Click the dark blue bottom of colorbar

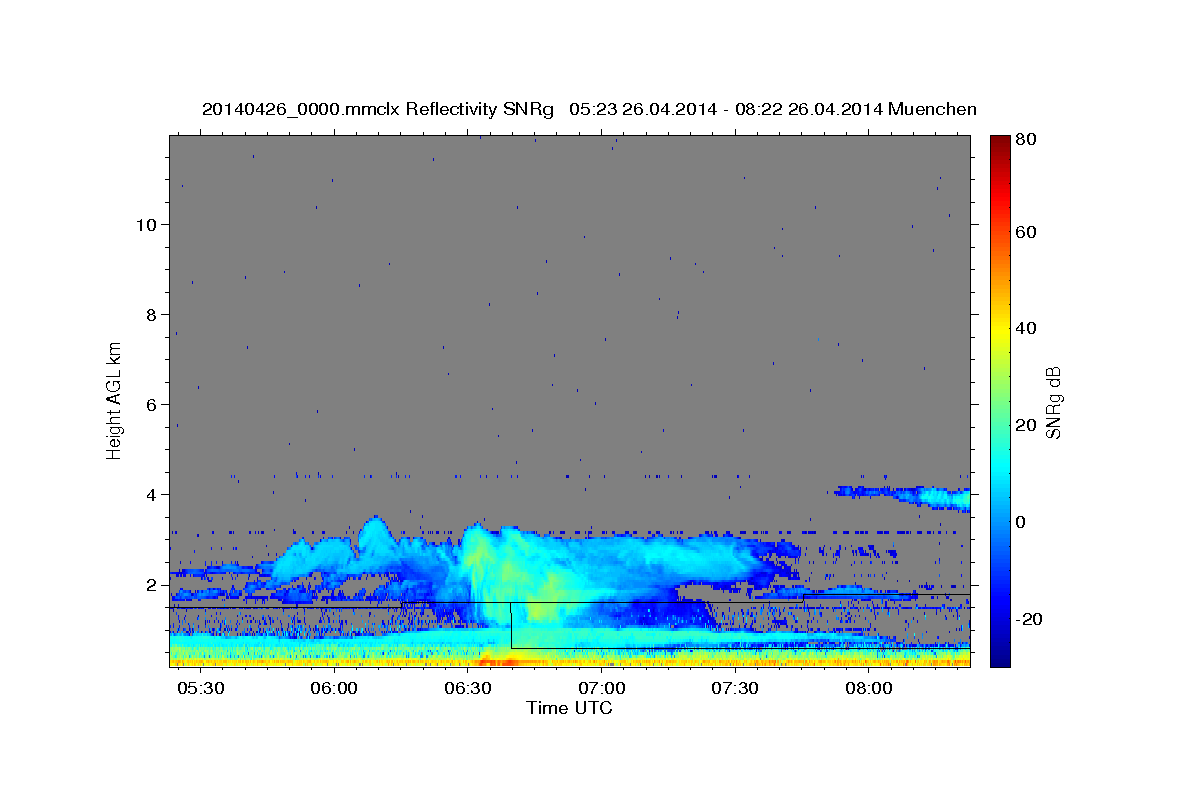pos(999,655)
